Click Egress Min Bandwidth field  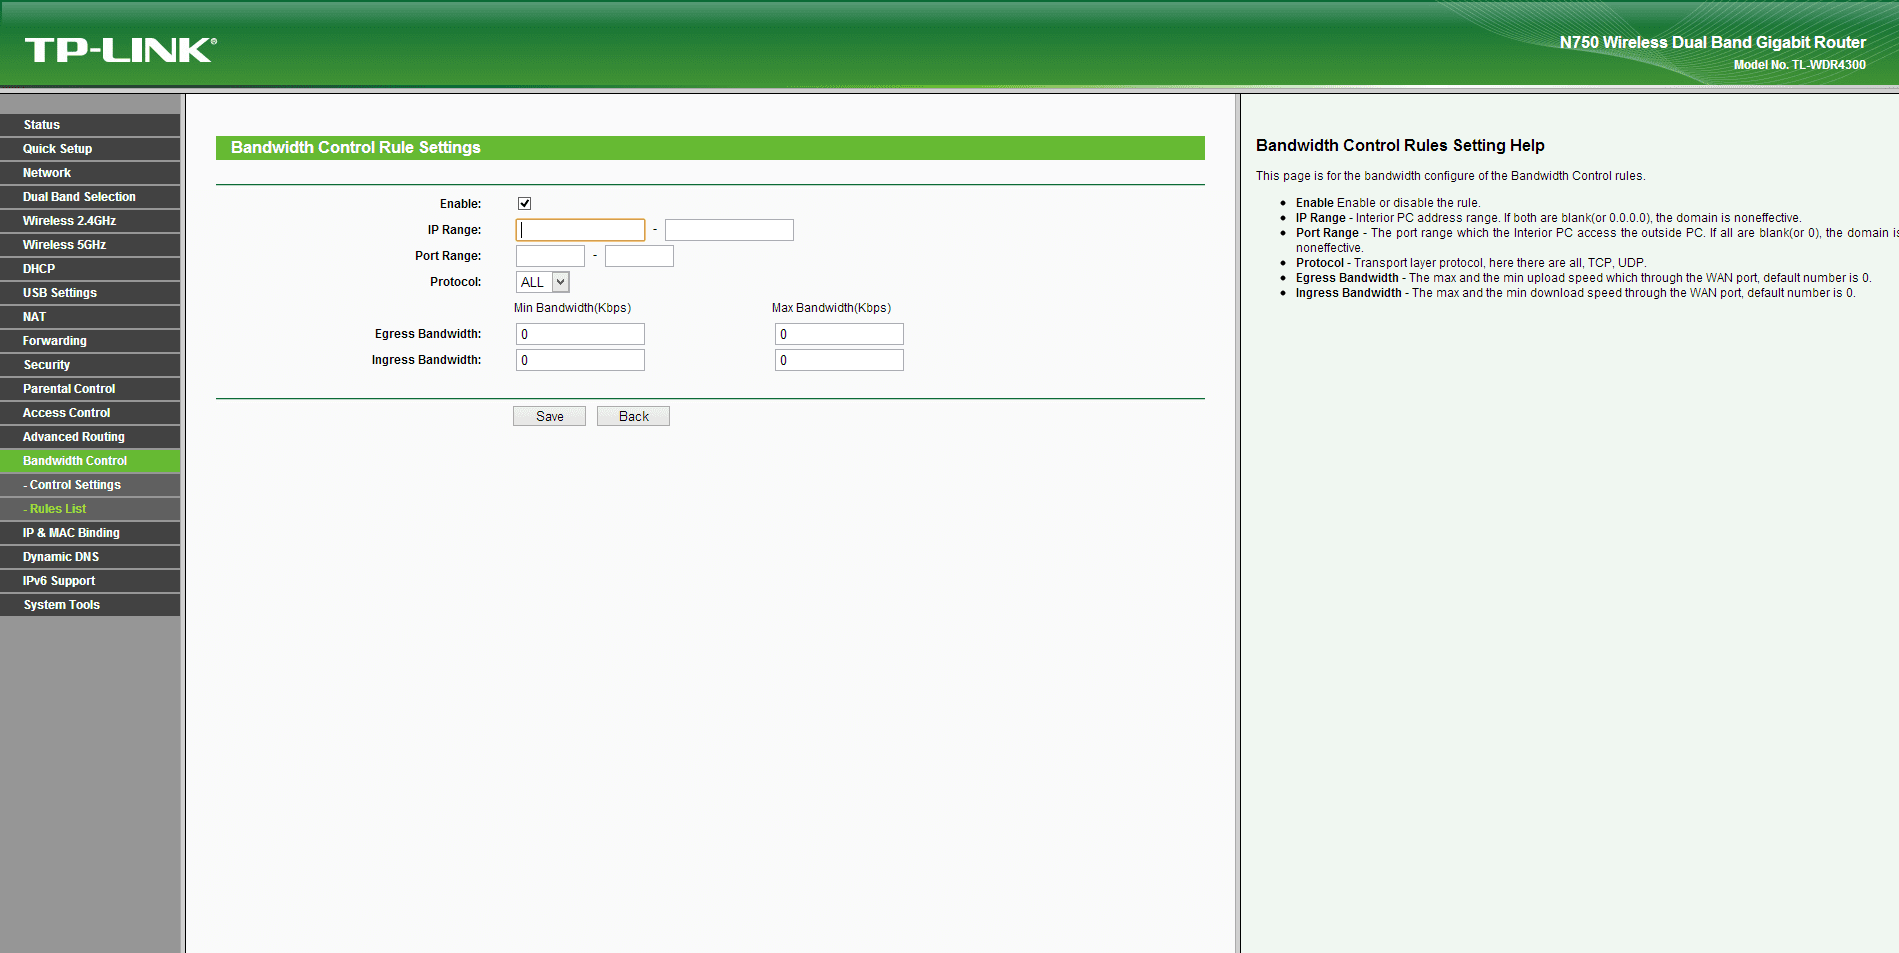(x=580, y=334)
